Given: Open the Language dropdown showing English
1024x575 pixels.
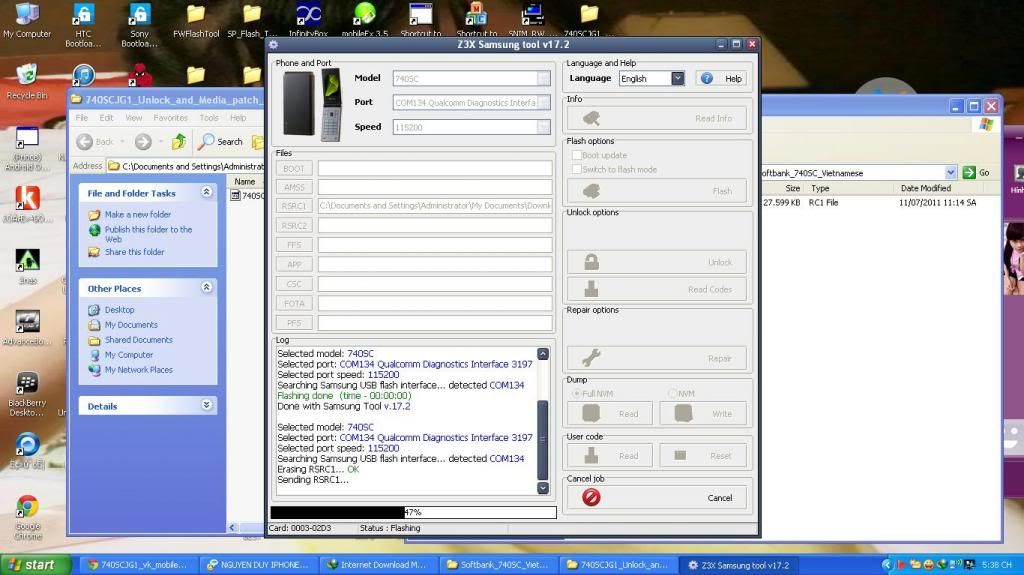Looking at the screenshot, I should tap(651, 78).
